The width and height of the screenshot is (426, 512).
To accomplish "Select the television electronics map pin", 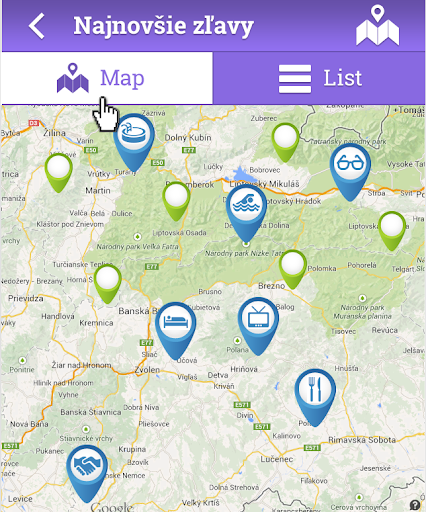I will (258, 326).
